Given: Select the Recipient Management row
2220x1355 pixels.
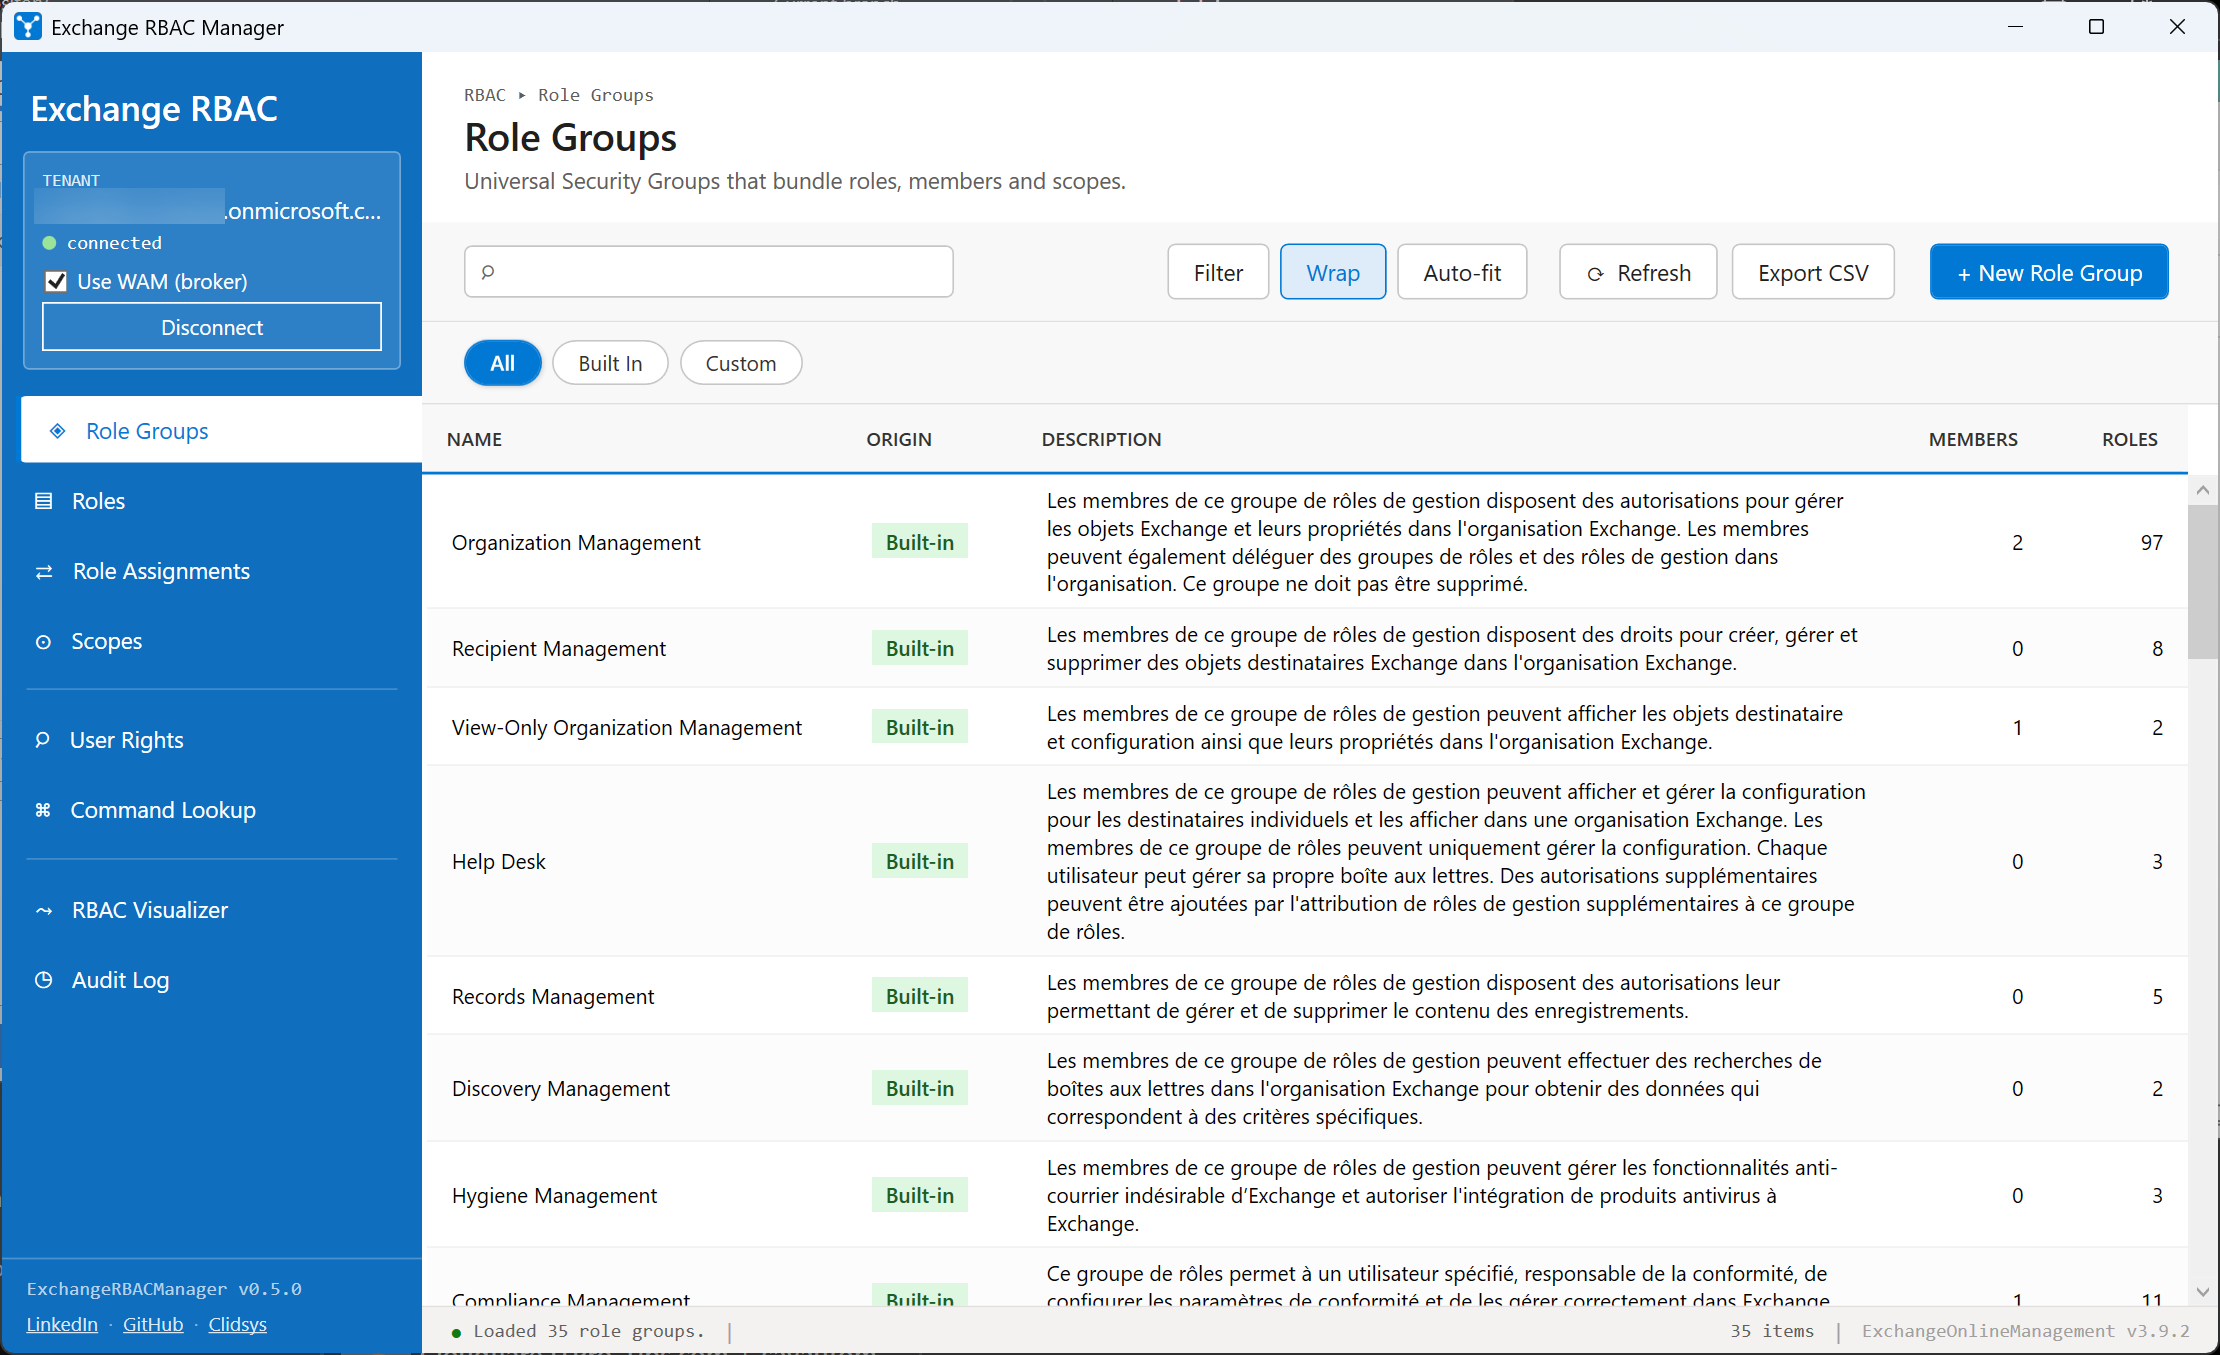Looking at the screenshot, I should click(1305, 648).
